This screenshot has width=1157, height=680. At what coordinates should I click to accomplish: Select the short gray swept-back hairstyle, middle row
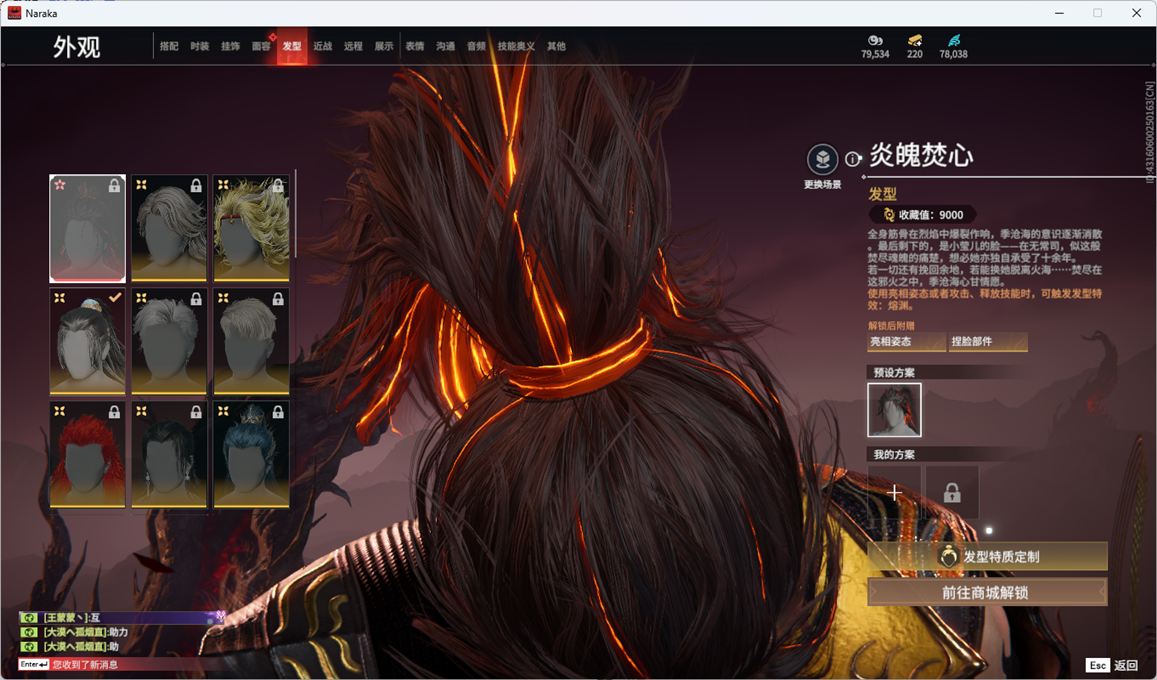coord(169,341)
